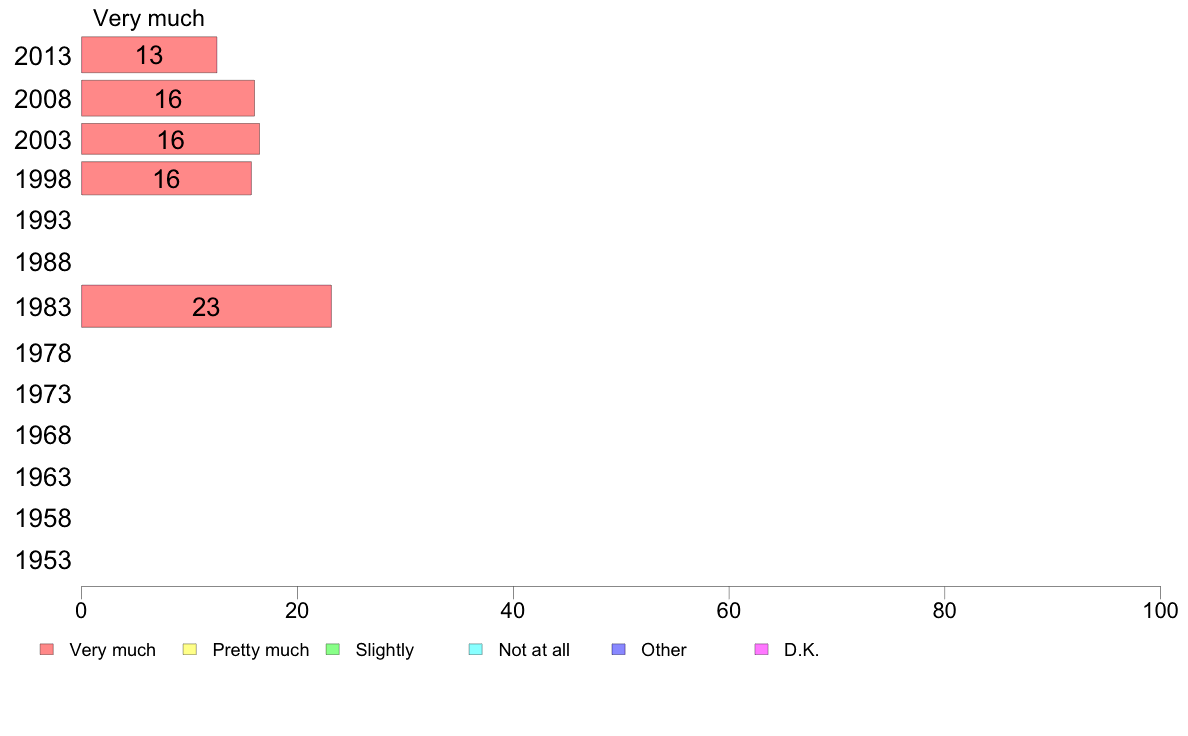Click the red Very much legend swatch
This screenshot has width=1188, height=736.
47,650
